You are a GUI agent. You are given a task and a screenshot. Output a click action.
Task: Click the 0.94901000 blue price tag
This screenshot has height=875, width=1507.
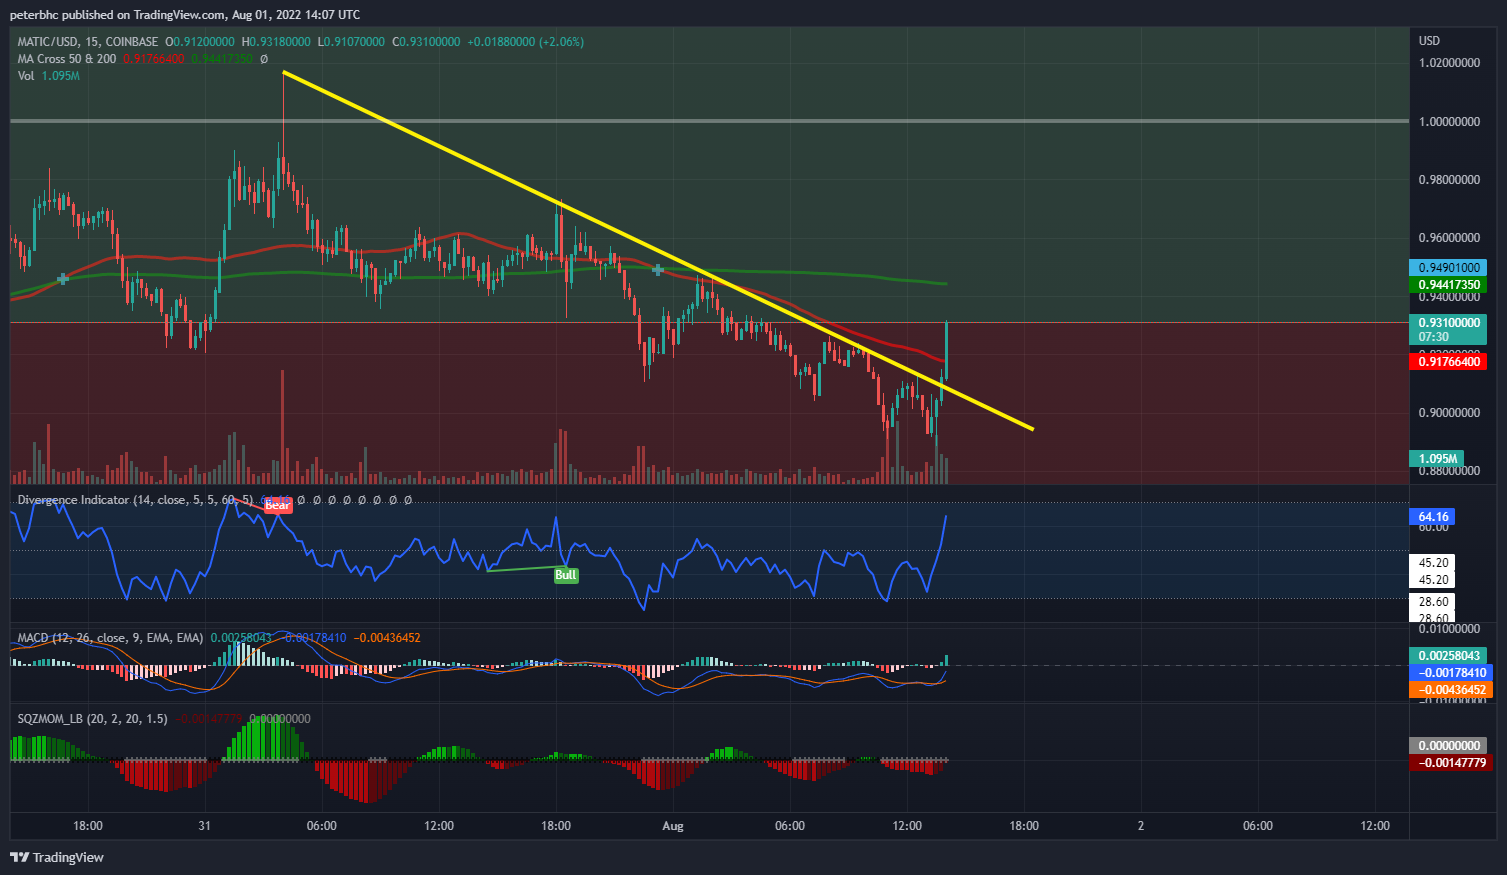tap(1448, 268)
